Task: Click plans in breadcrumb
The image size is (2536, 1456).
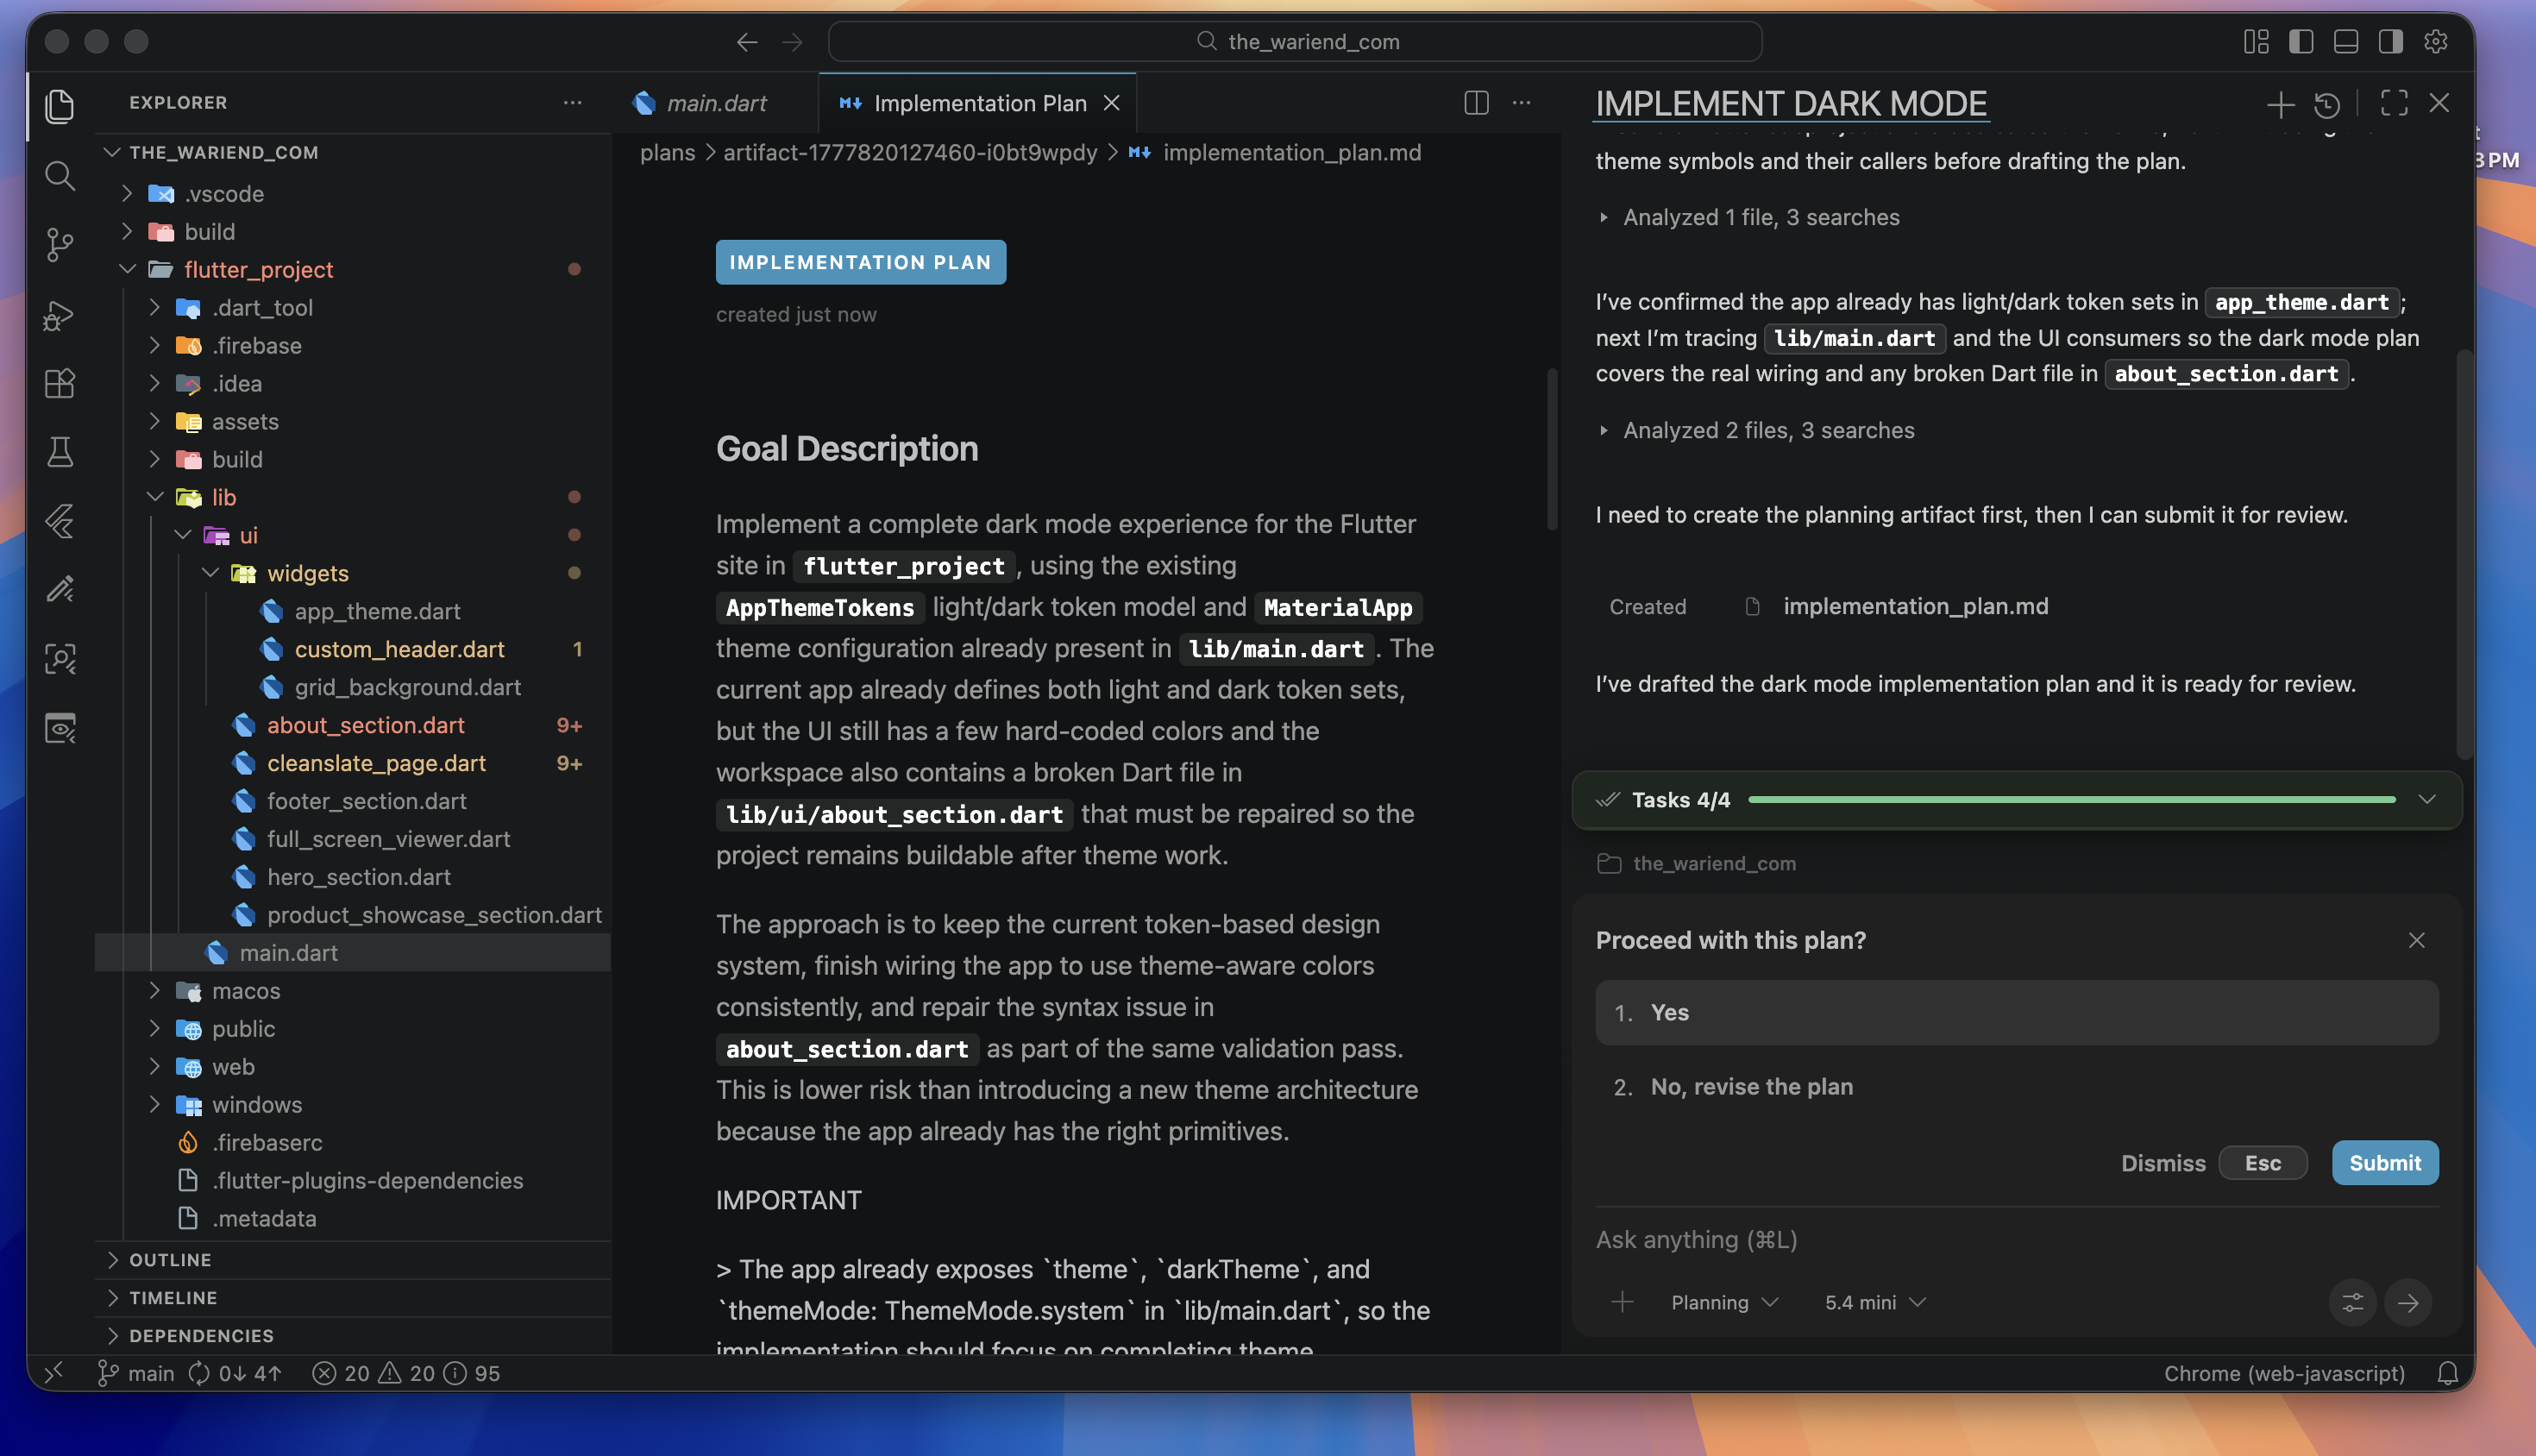Action: coord(667,152)
